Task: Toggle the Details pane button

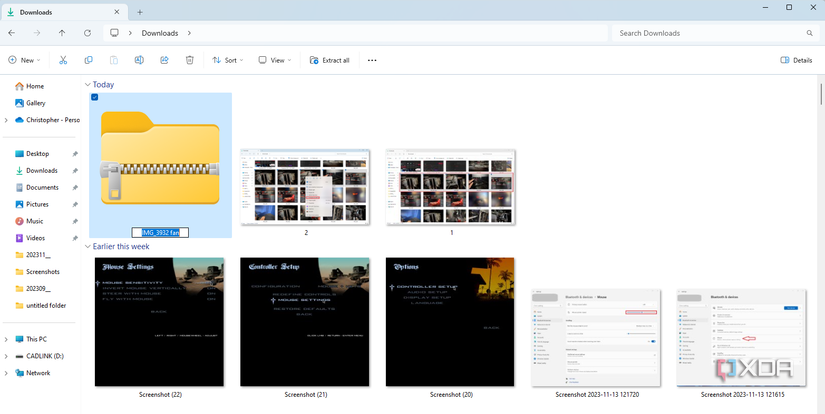Action: (x=796, y=60)
